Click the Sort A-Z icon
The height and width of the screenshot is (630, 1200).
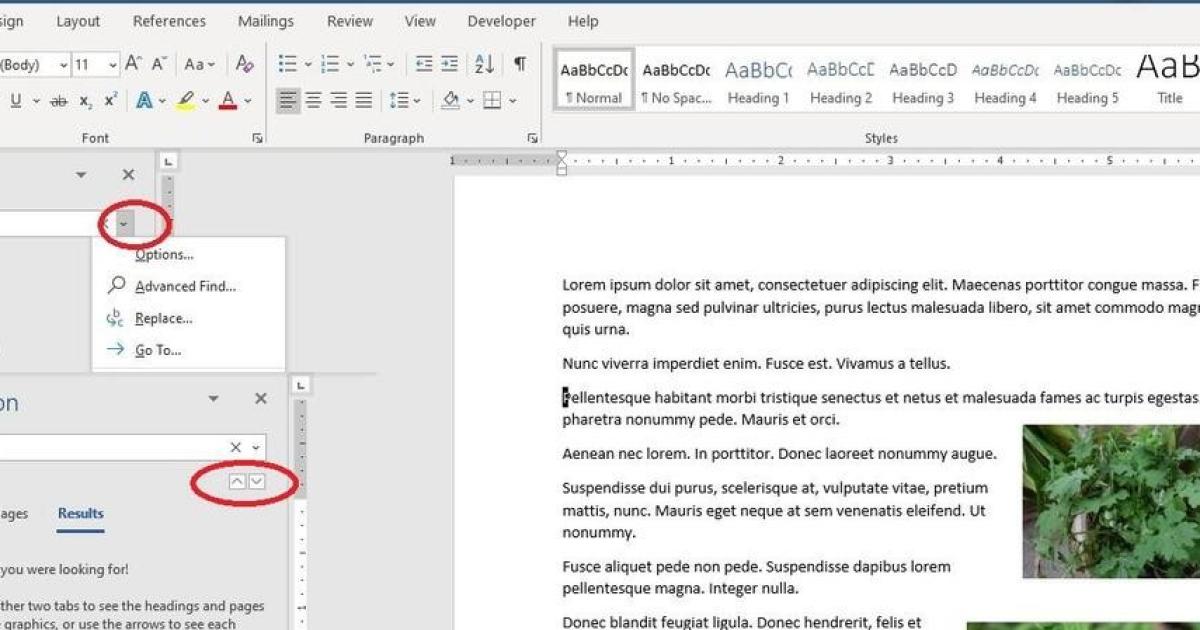coord(484,63)
